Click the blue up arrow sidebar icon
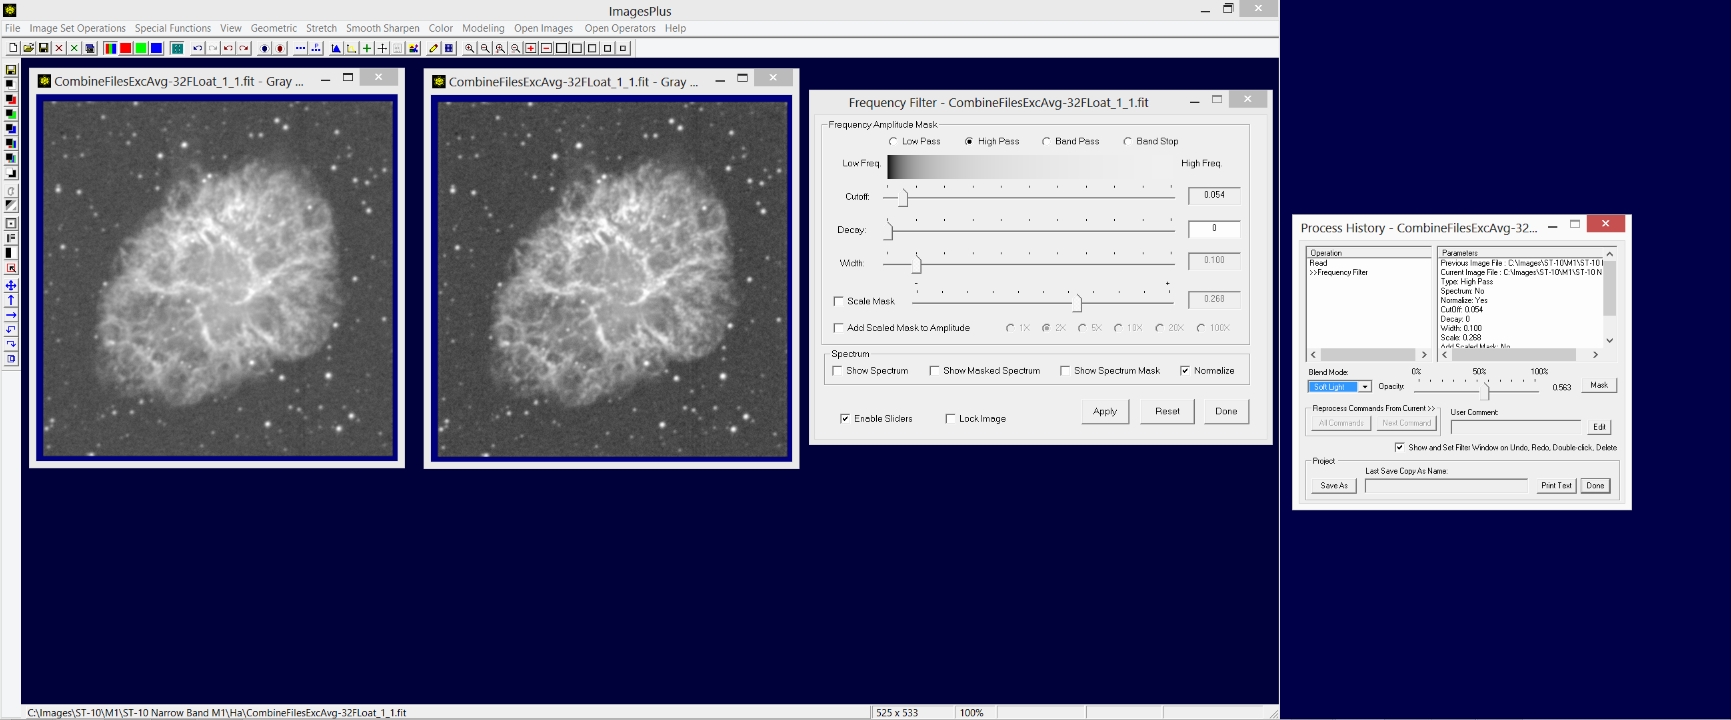The image size is (1731, 720). [x=11, y=300]
